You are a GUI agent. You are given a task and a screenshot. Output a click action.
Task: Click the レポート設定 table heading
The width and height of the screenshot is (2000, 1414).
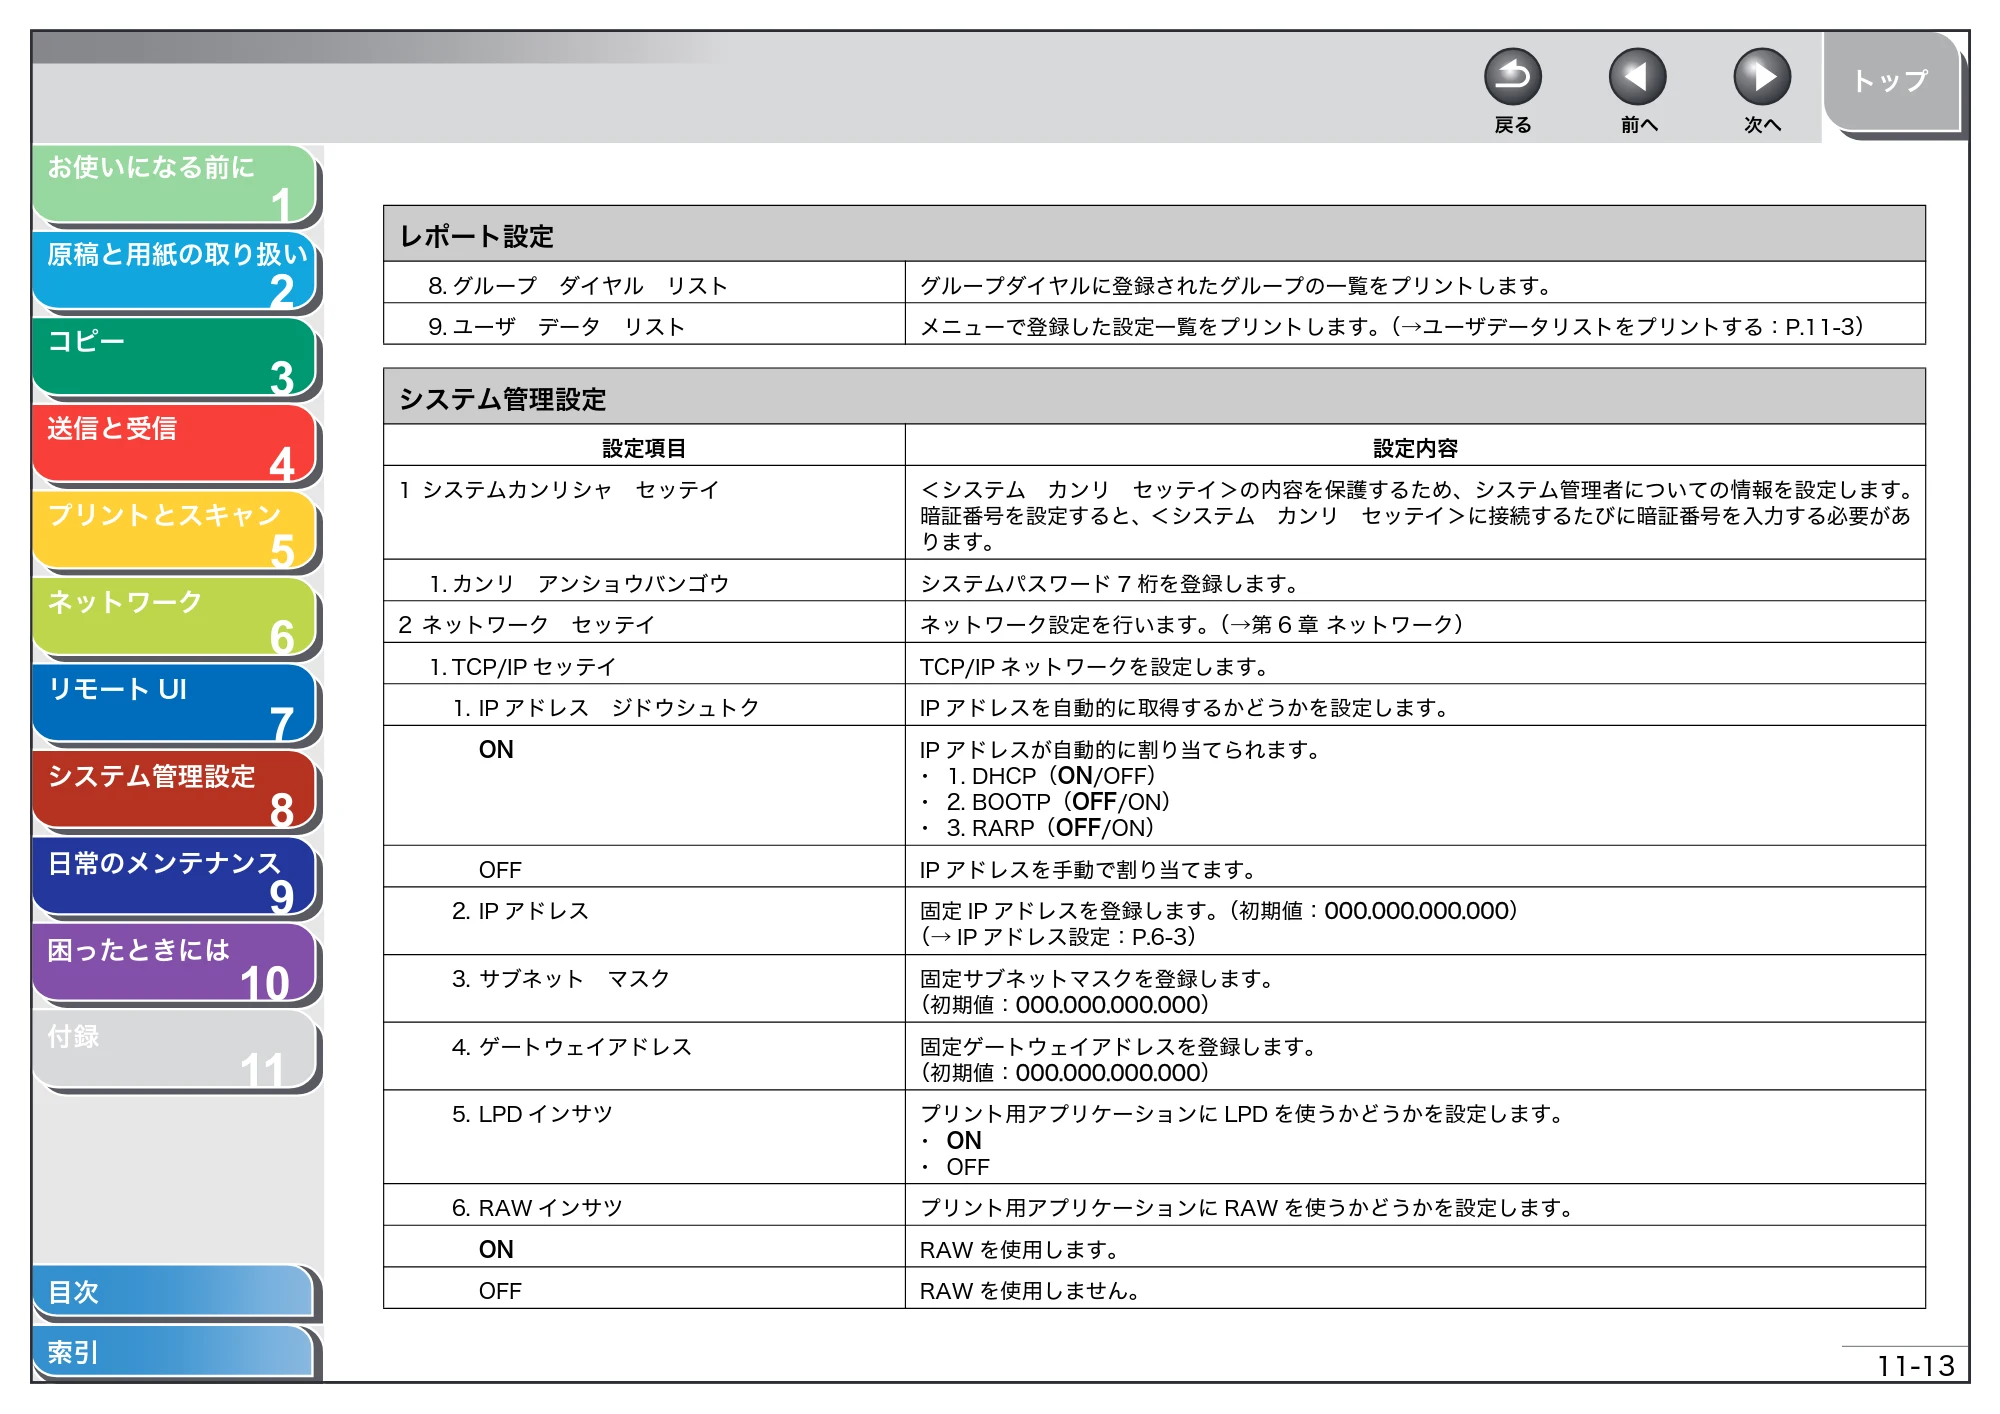point(476,237)
